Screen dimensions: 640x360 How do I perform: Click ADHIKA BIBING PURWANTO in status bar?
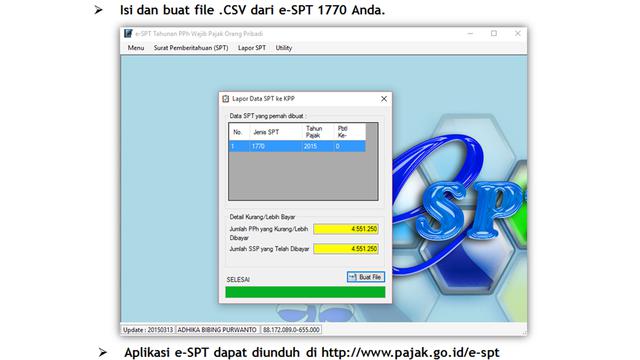point(217,329)
